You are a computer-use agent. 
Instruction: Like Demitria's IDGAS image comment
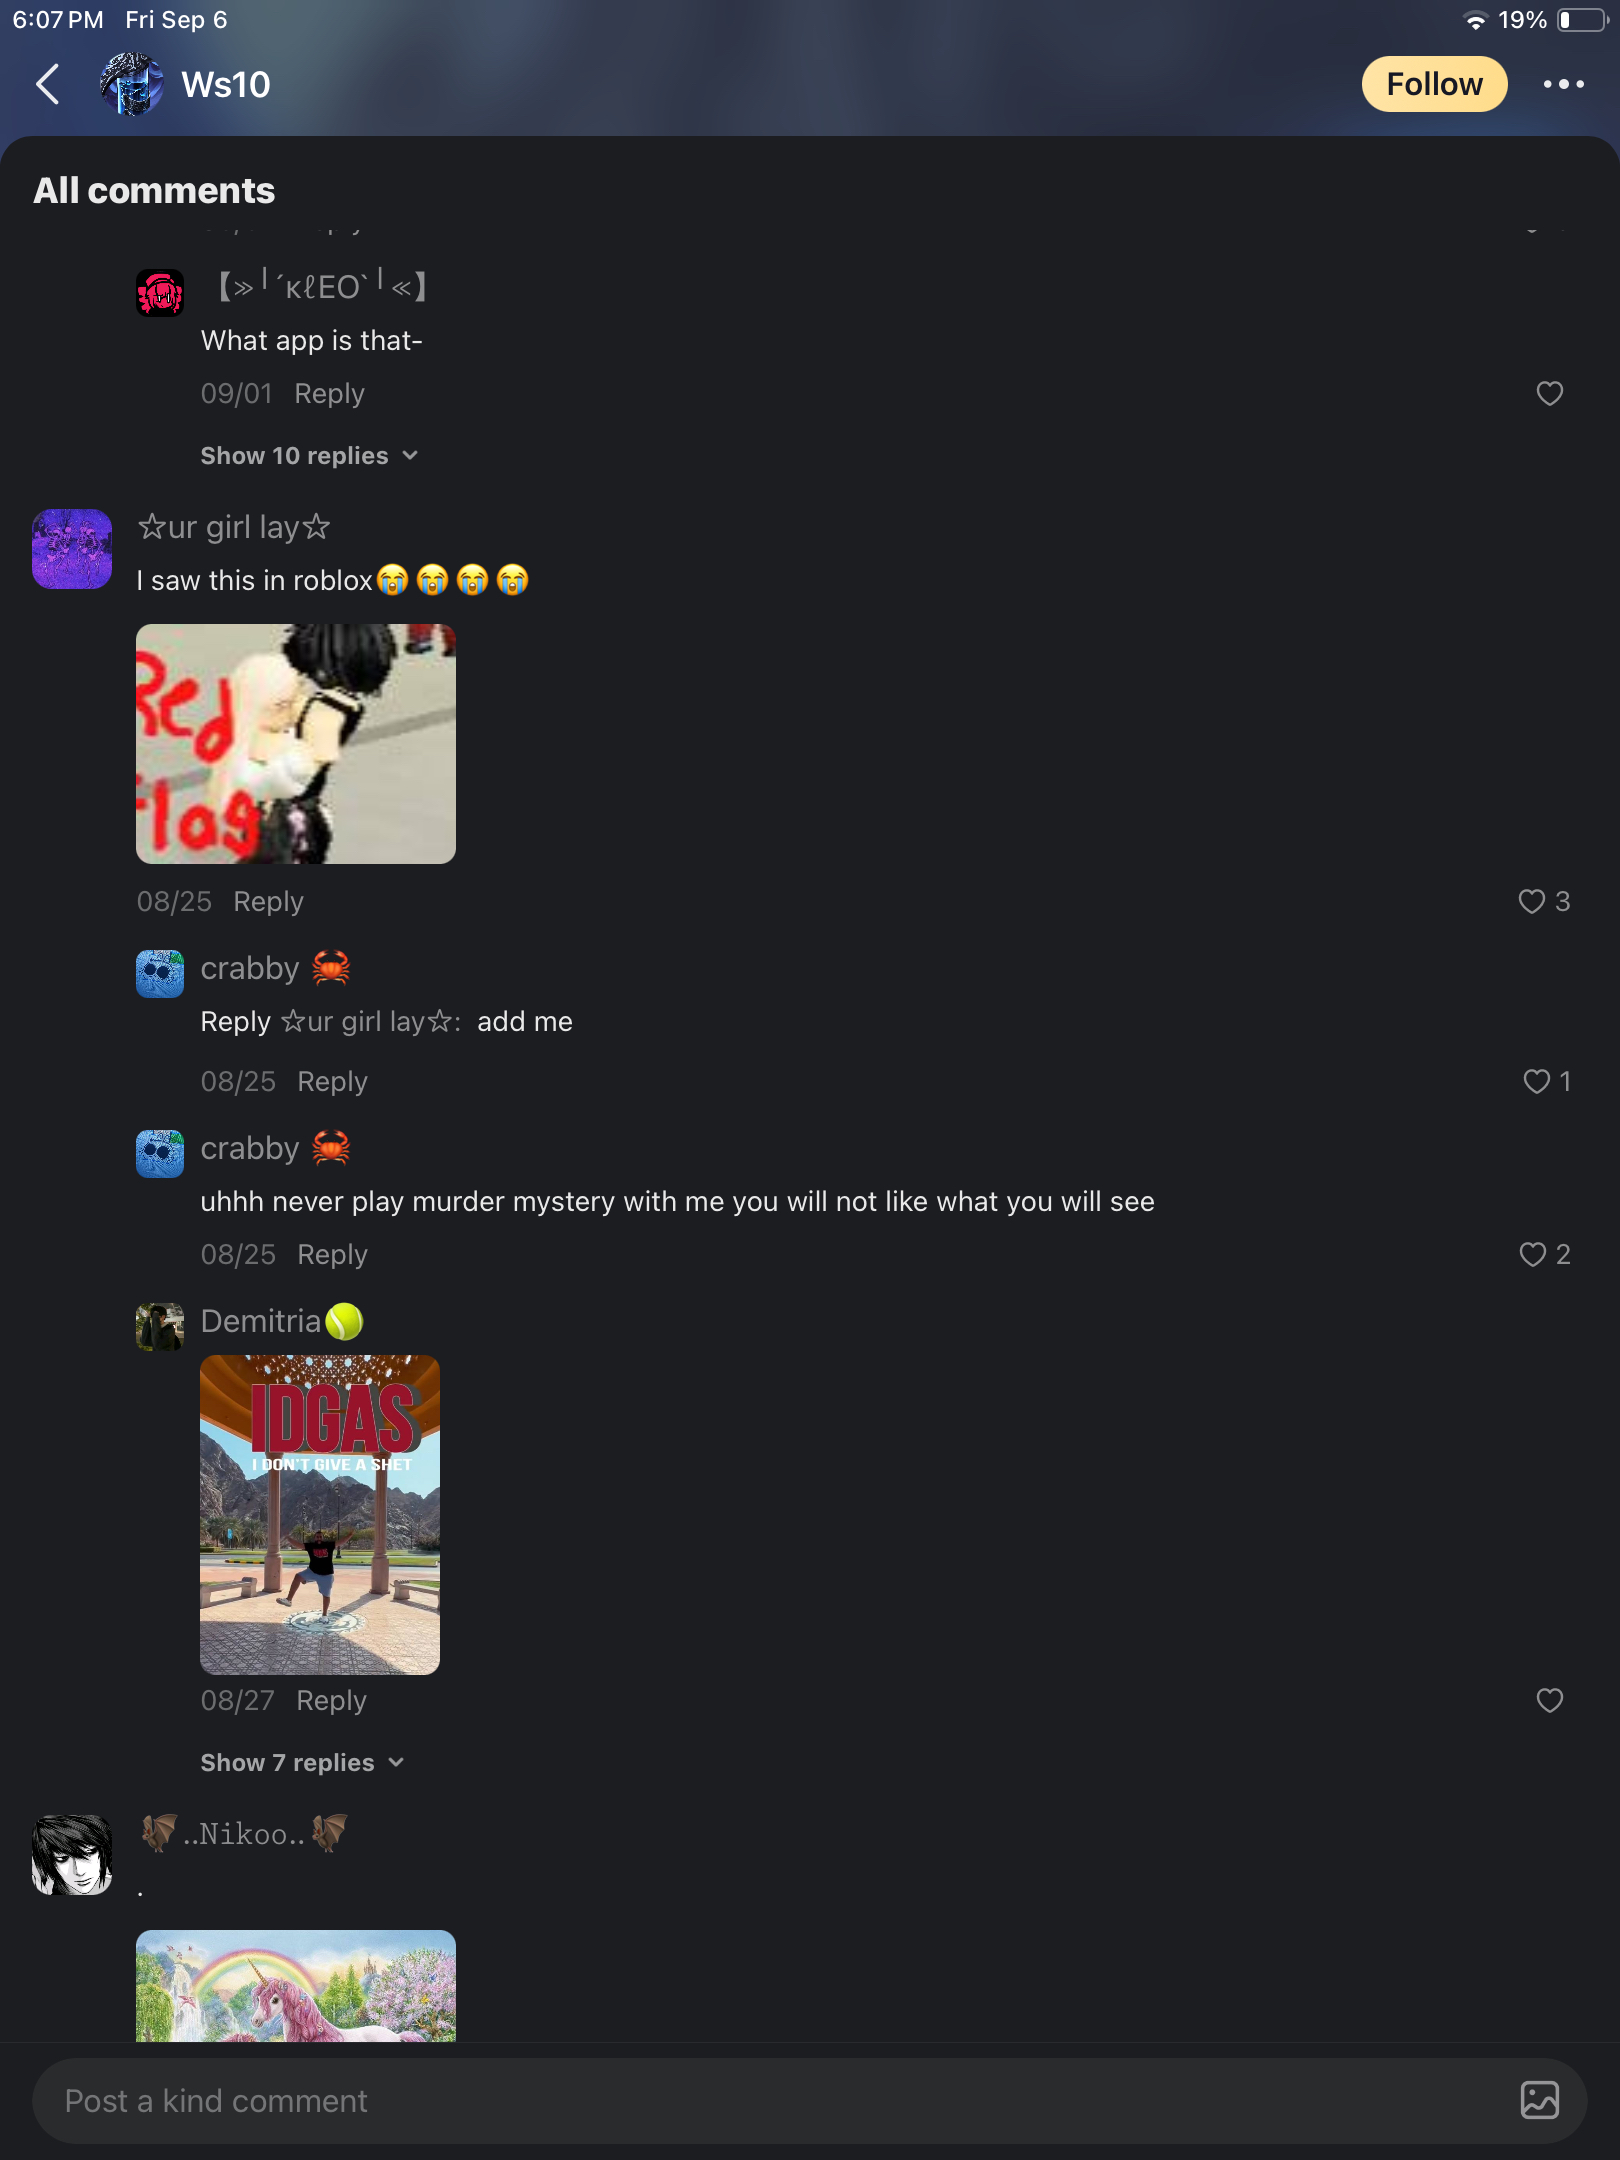(x=1549, y=1700)
